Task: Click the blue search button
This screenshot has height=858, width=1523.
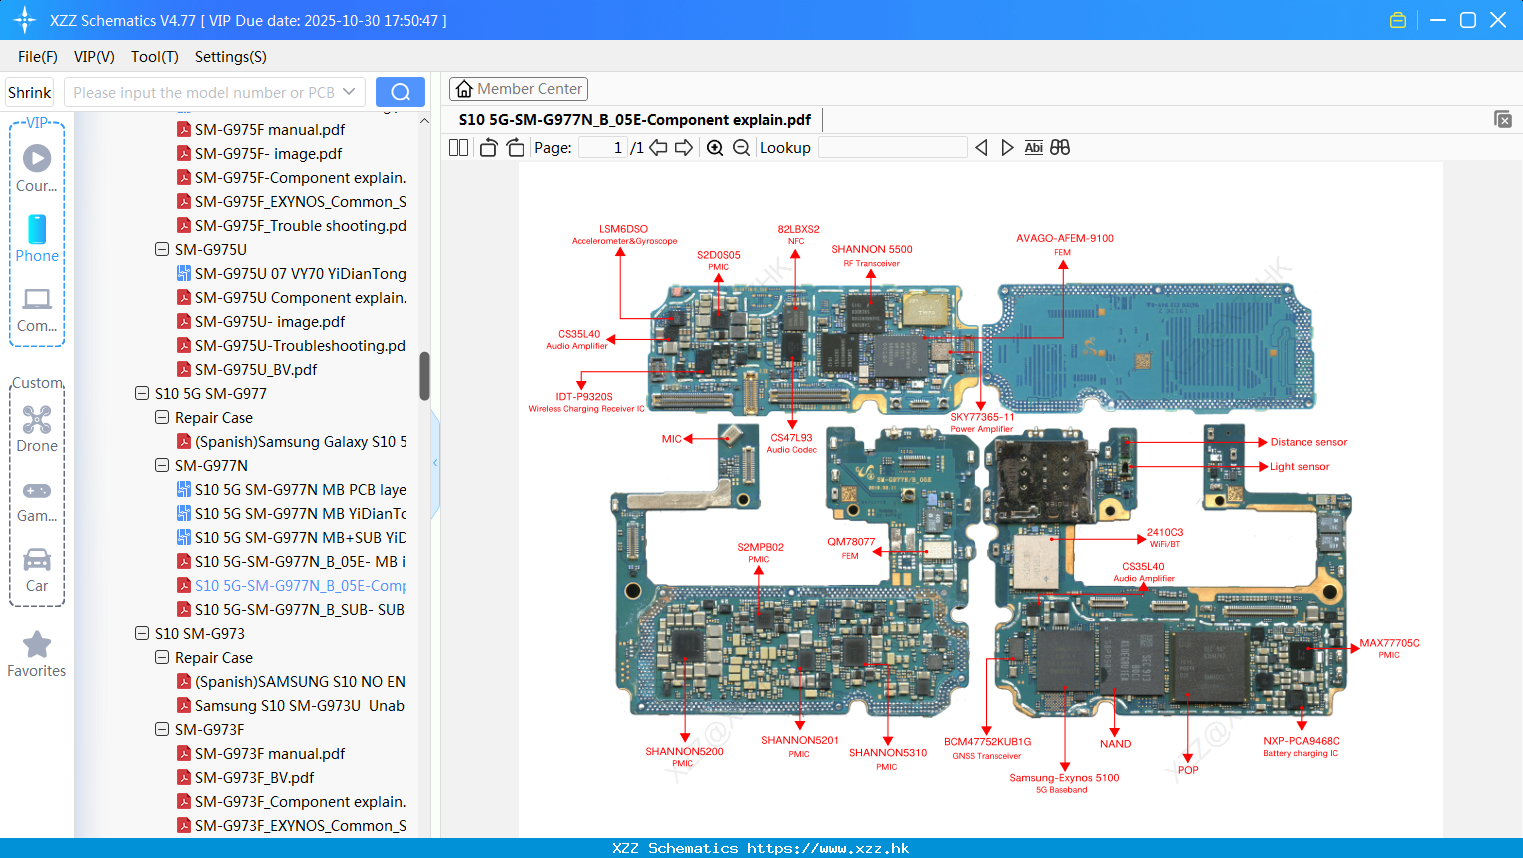Action: [400, 92]
